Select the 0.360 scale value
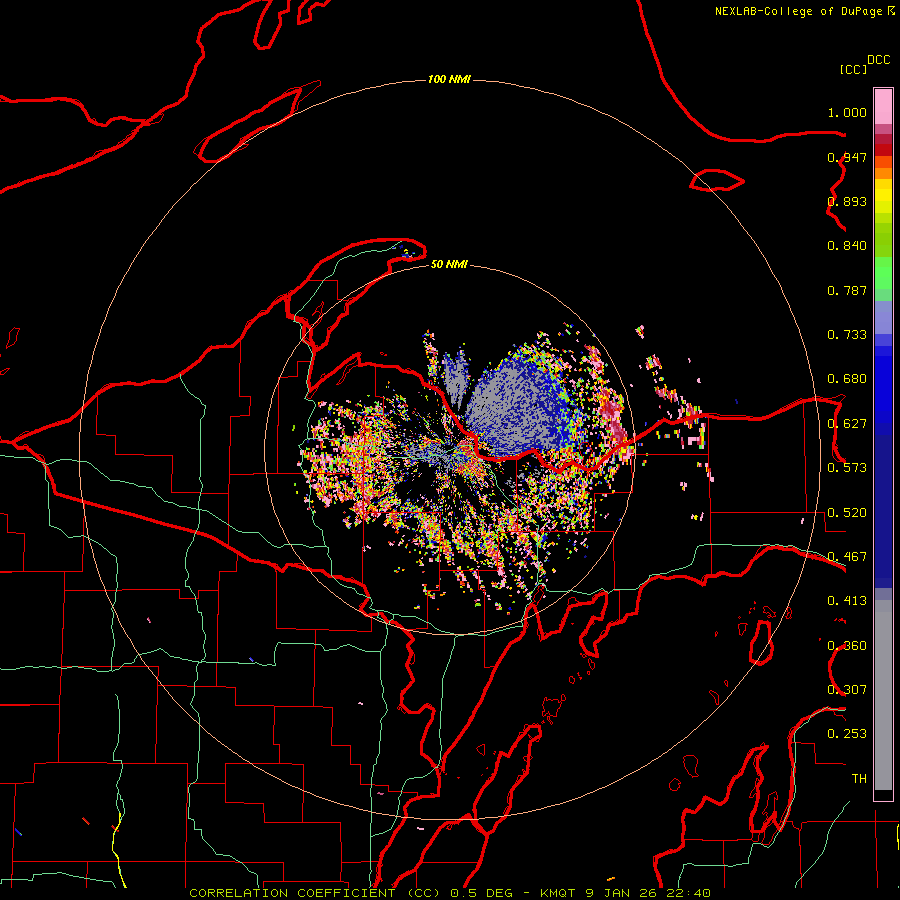The height and width of the screenshot is (900, 900). (x=847, y=646)
